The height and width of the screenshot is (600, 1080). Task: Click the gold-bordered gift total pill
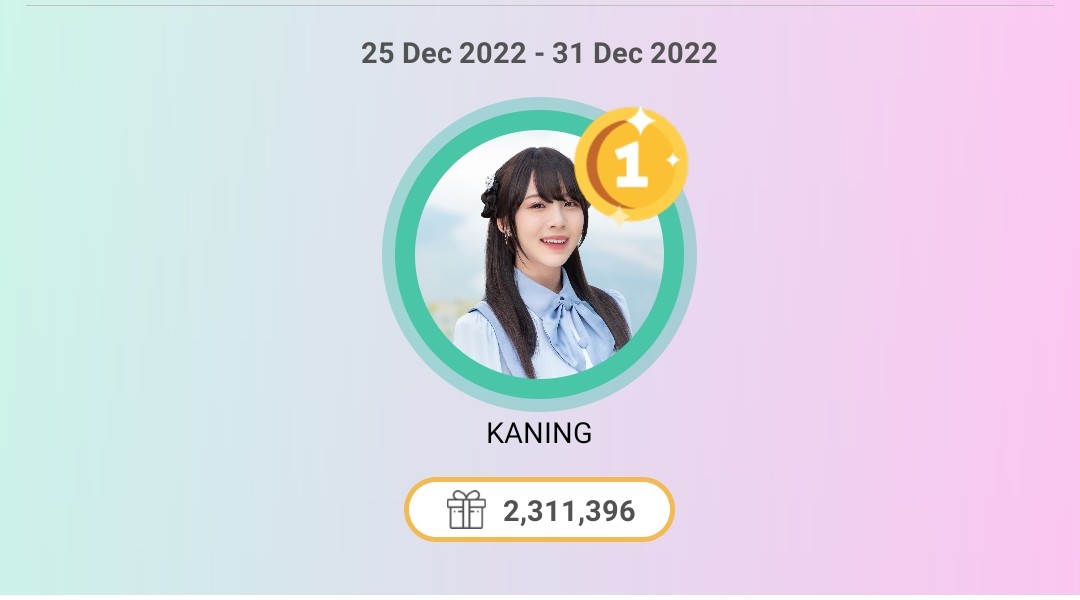[x=539, y=510]
